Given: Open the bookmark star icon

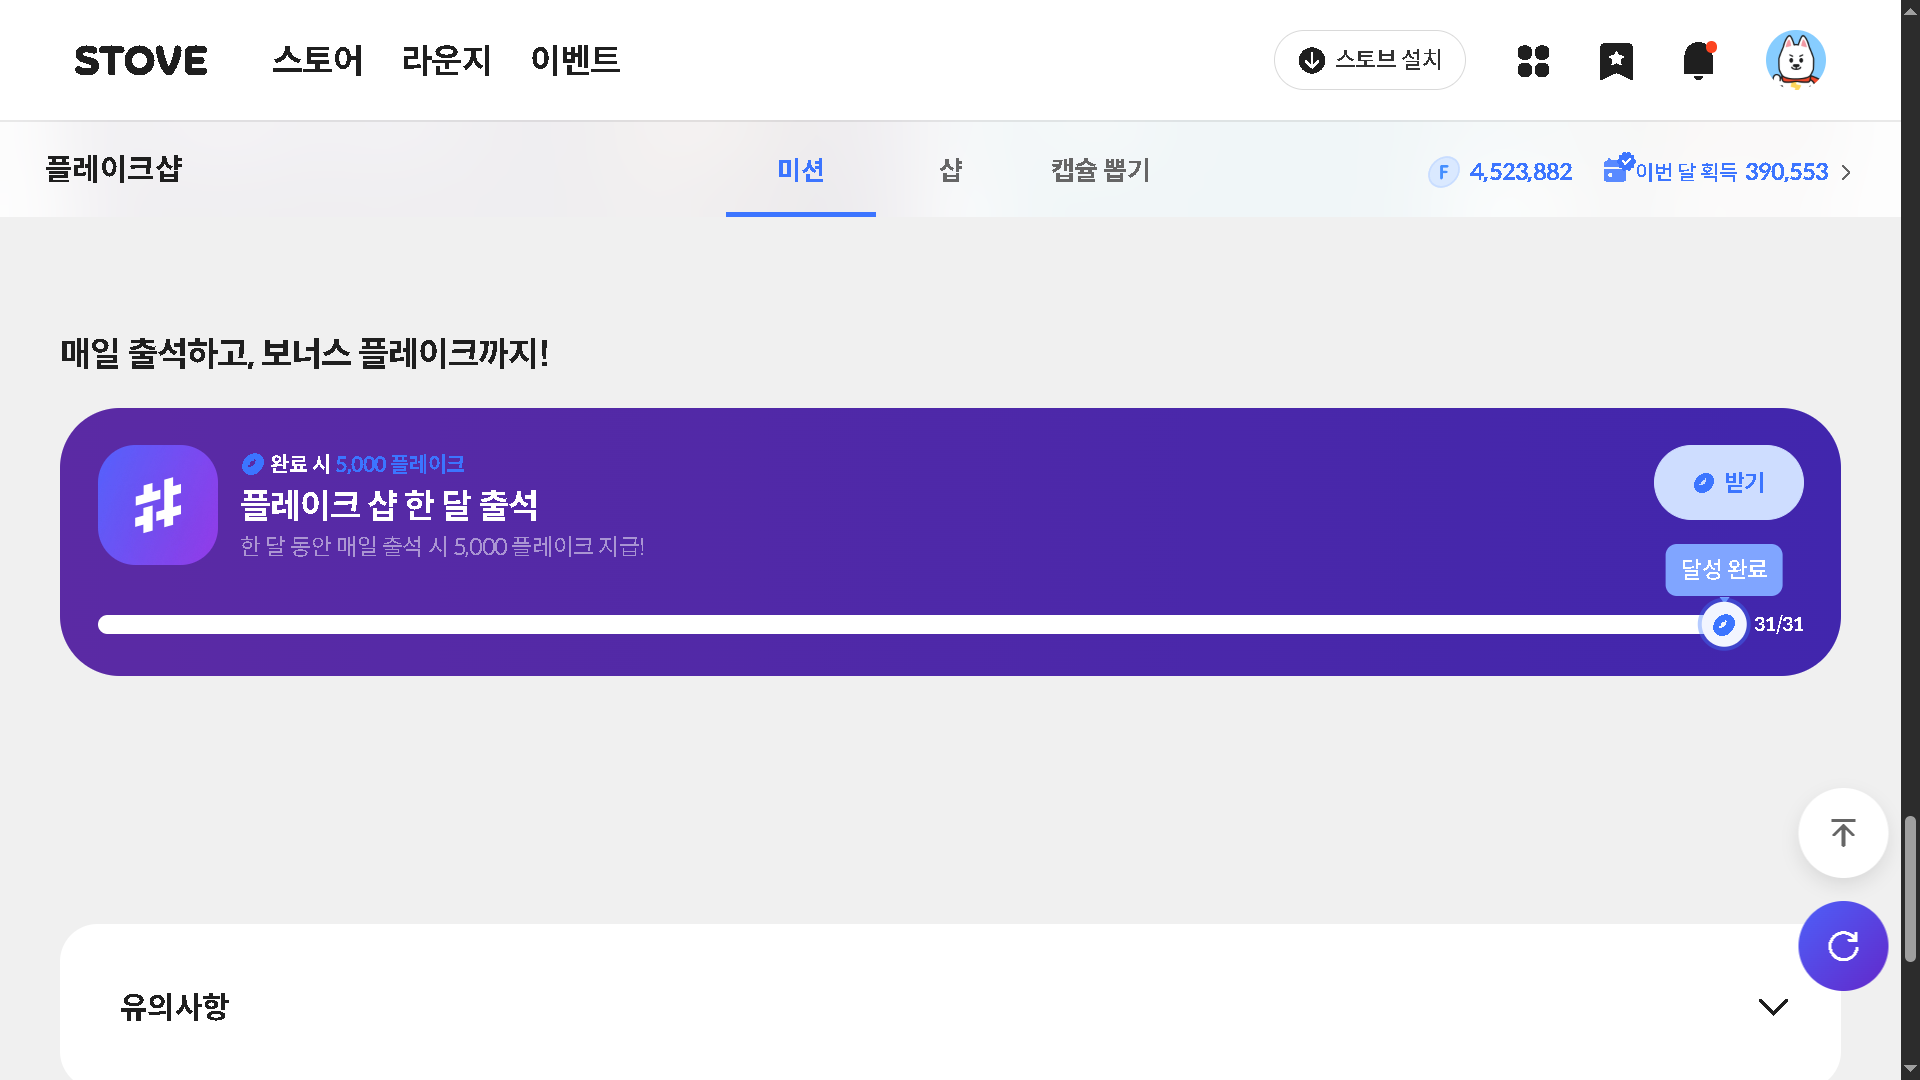Looking at the screenshot, I should 1616,61.
